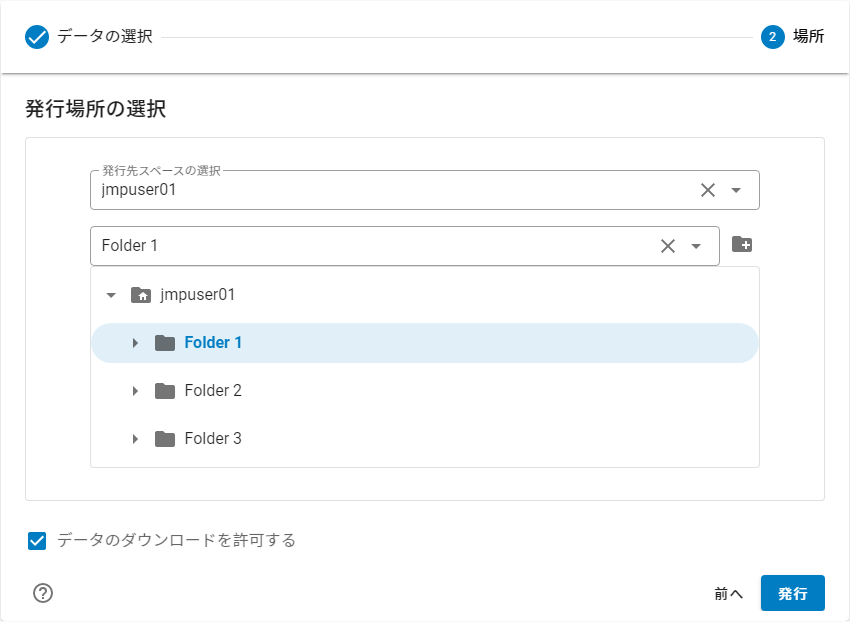Viewport: 850px width, 622px height.
Task: Collapse the jmpuser01 tree node
Action: (112, 294)
